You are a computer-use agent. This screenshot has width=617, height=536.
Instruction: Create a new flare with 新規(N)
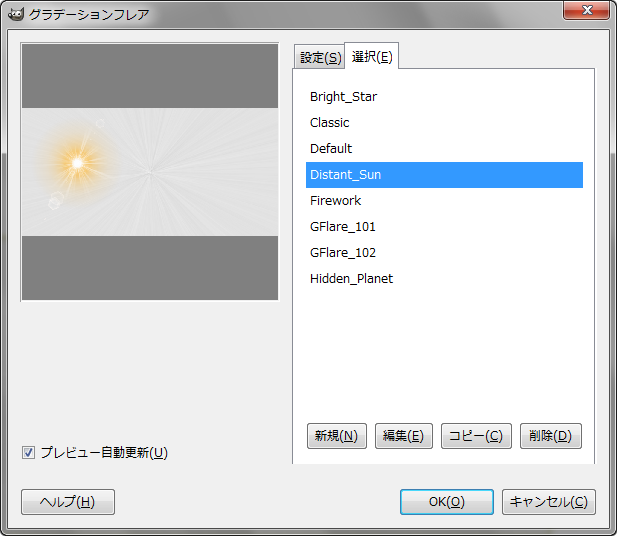pyautogui.click(x=336, y=436)
